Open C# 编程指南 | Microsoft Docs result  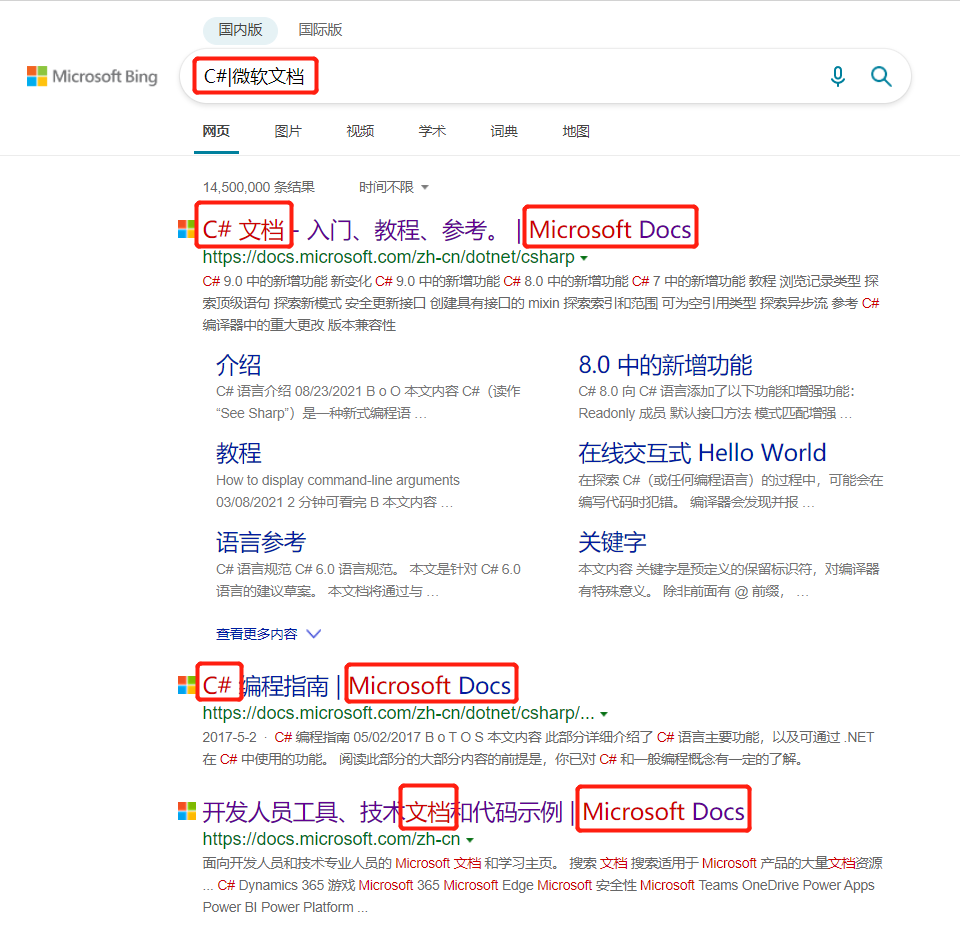pos(357,686)
